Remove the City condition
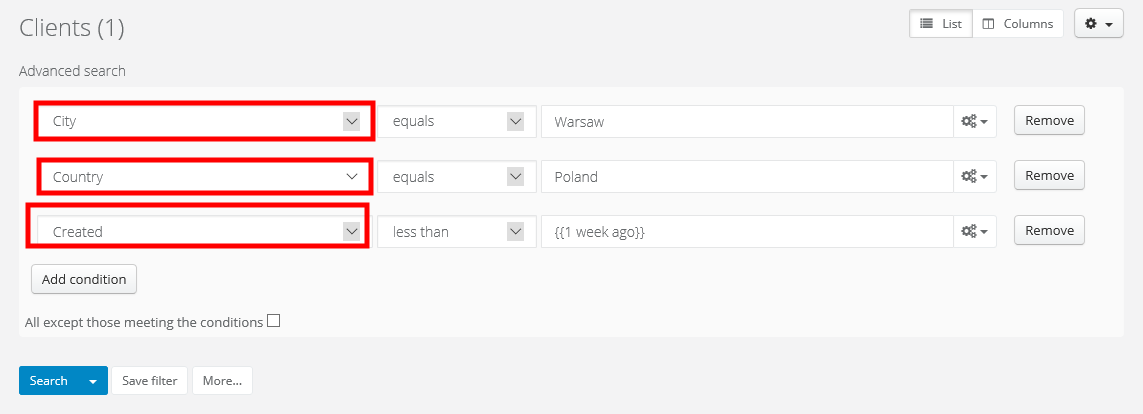Image resolution: width=1143 pixels, height=414 pixels. [1049, 121]
